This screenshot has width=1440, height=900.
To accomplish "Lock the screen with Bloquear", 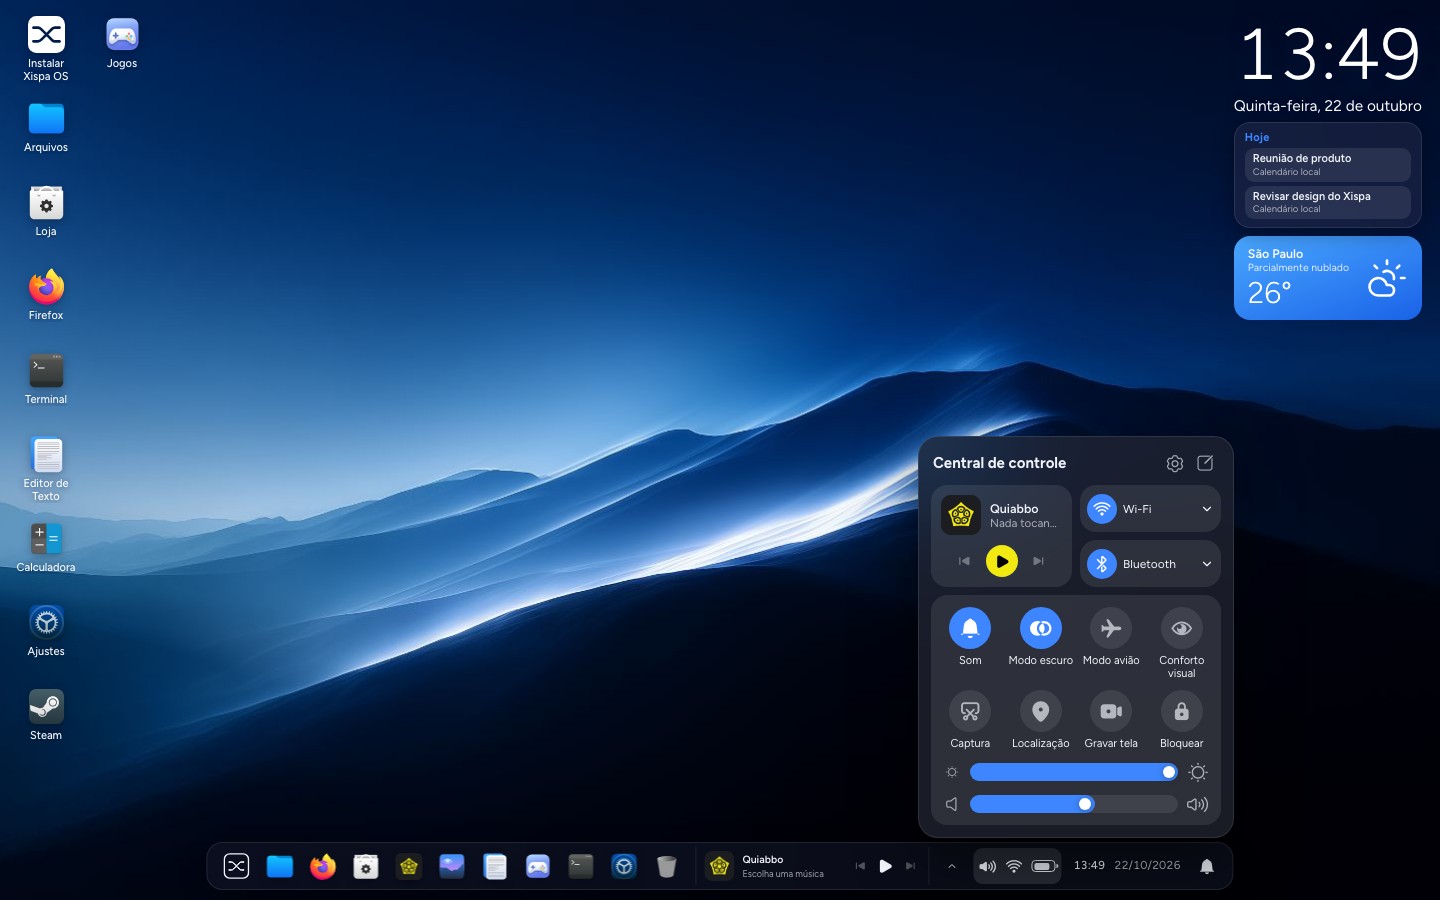I will click(x=1181, y=711).
